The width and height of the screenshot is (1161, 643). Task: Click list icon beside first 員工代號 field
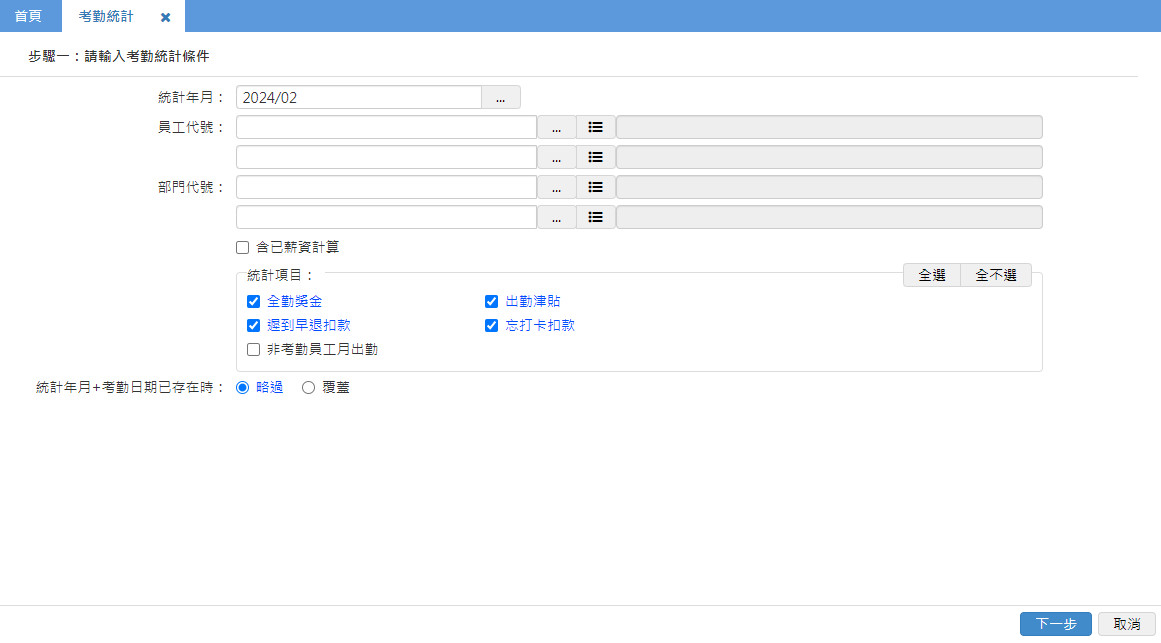point(595,127)
